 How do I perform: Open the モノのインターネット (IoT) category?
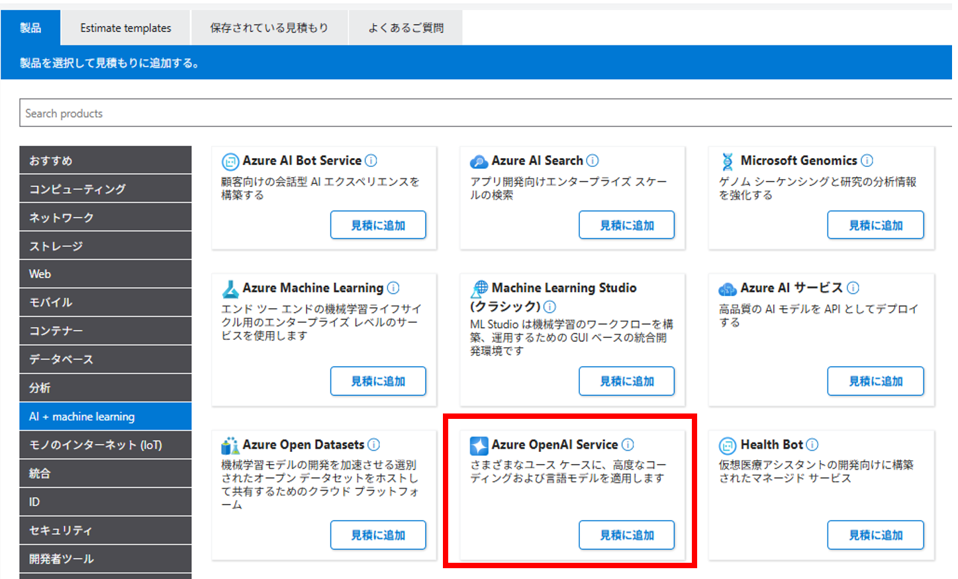[105, 445]
